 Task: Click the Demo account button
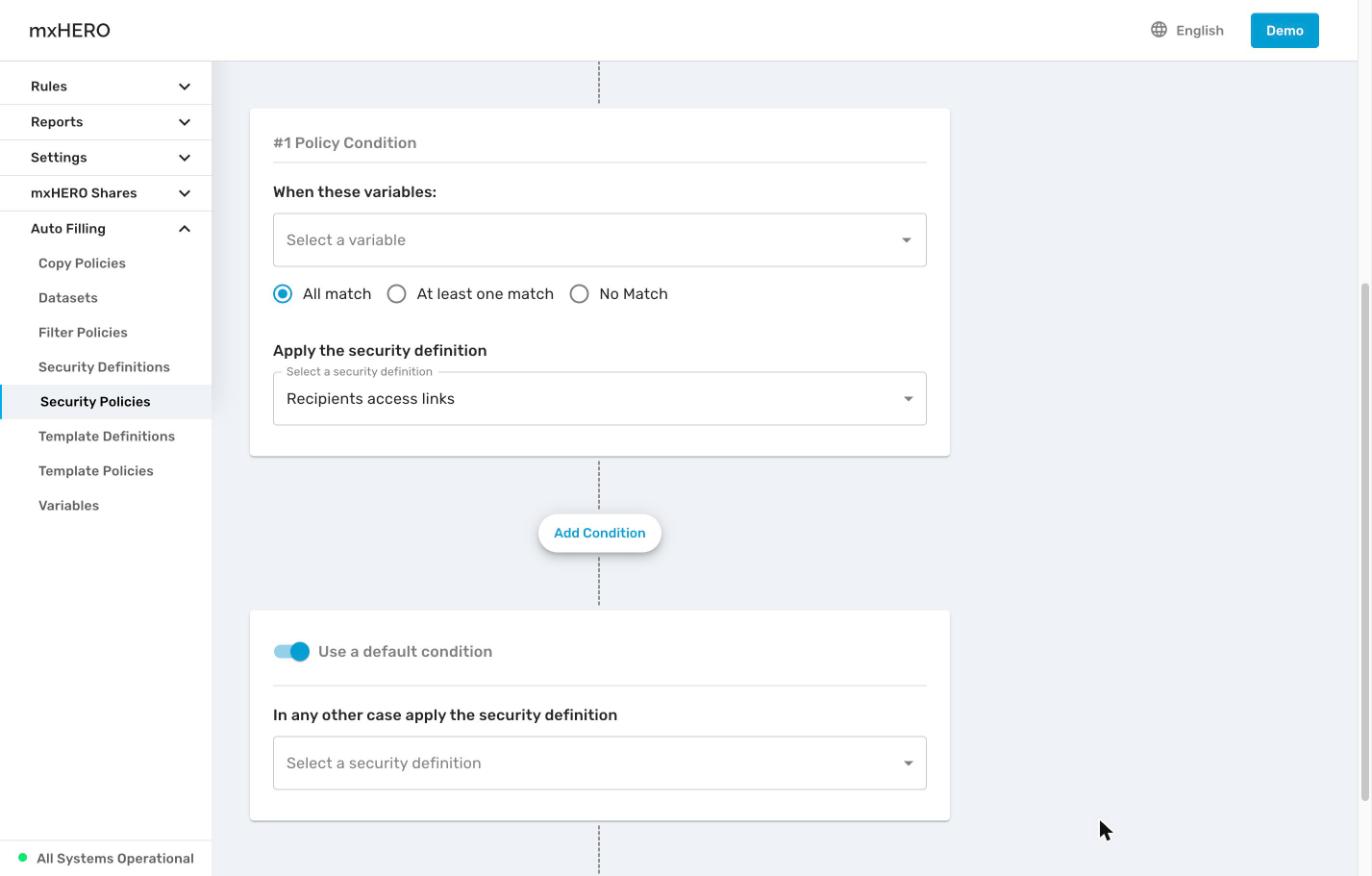pos(1284,30)
